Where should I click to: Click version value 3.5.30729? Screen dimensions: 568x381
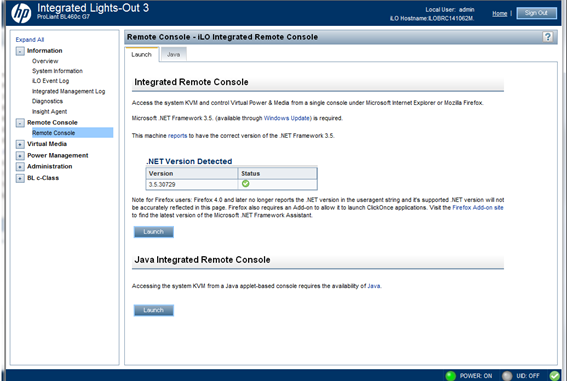162,185
